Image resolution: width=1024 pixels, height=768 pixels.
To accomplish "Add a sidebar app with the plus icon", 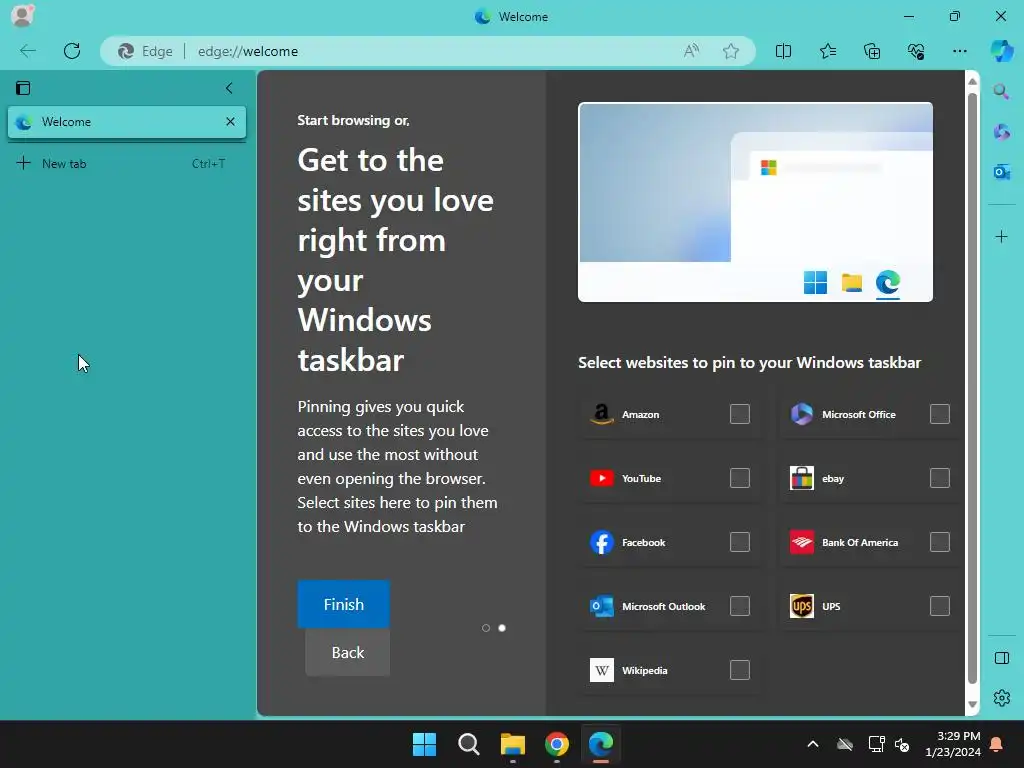I will pyautogui.click(x=1001, y=236).
